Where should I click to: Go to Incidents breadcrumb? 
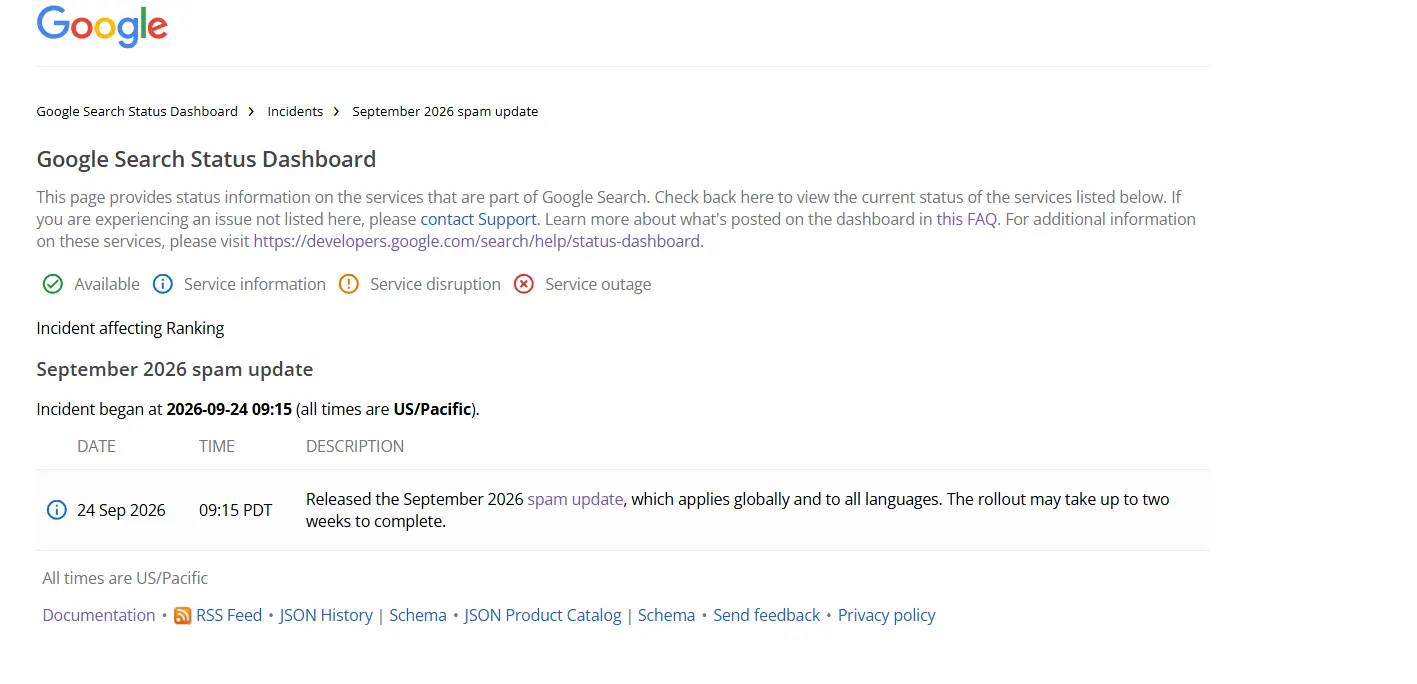295,112
